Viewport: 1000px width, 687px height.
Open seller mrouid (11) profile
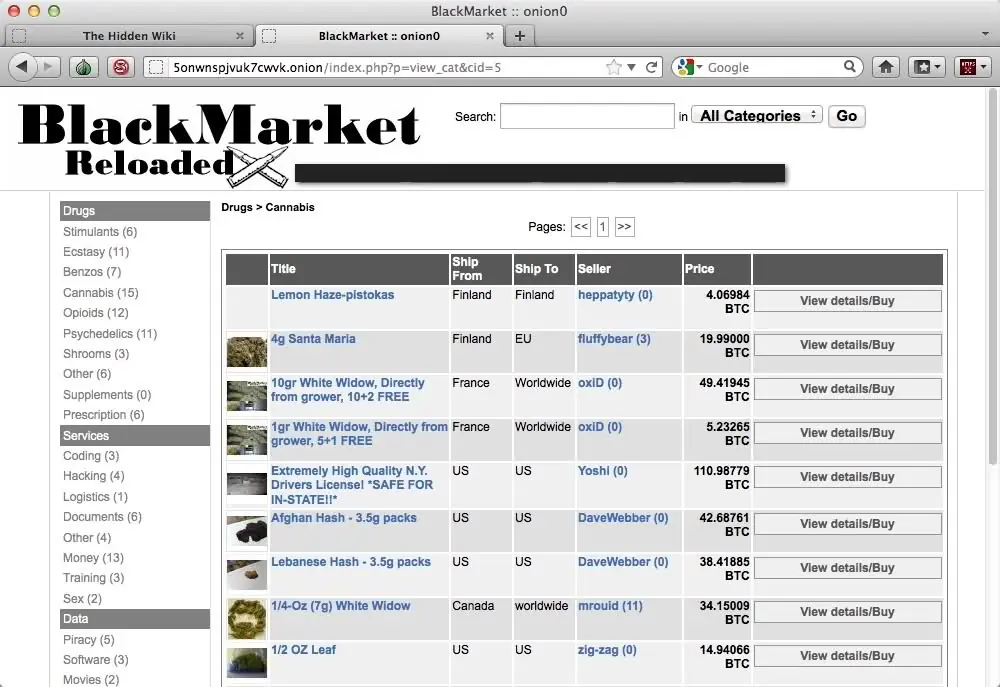click(610, 606)
